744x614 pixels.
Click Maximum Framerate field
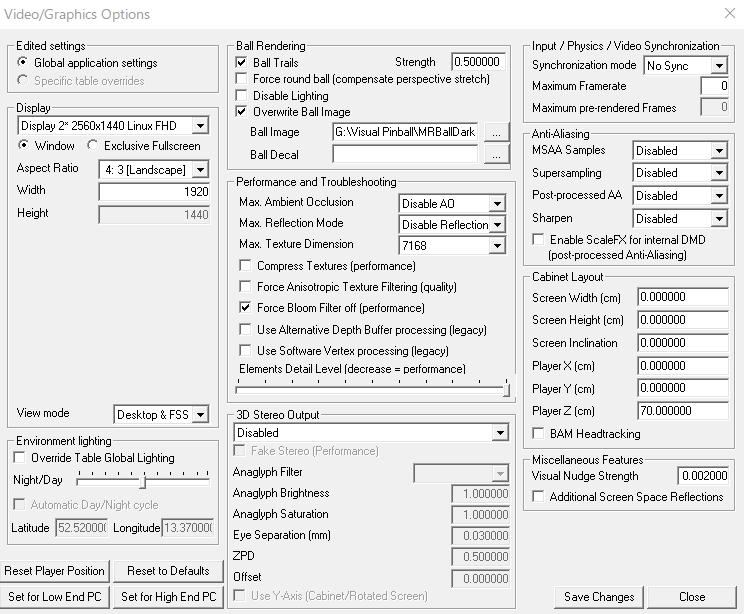pos(715,86)
